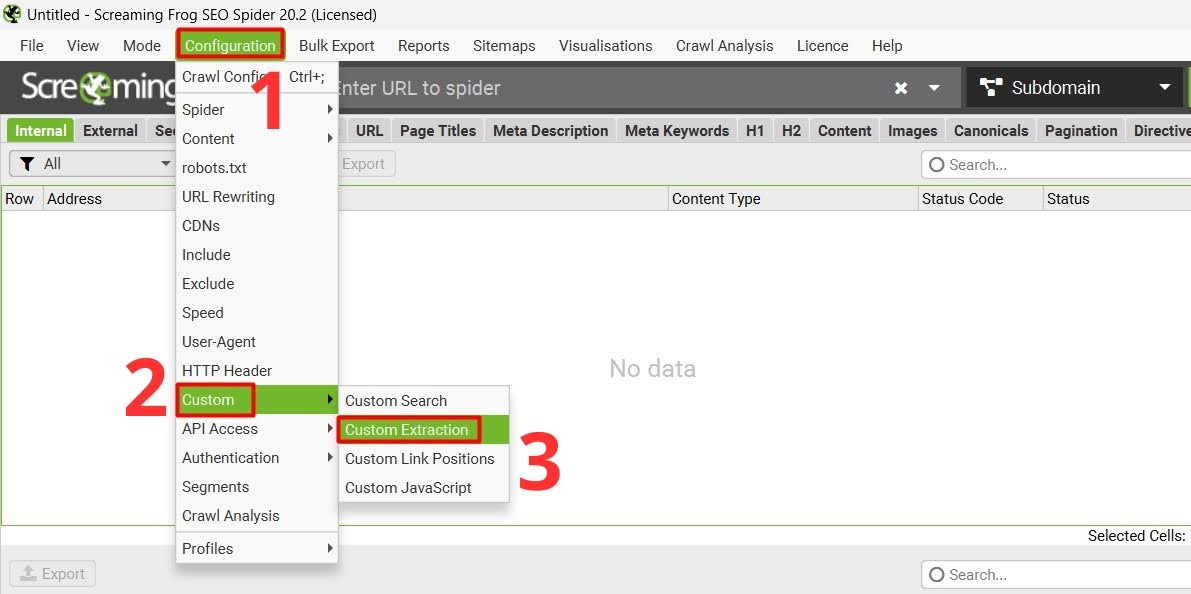Switch to the Images tab
The height and width of the screenshot is (594, 1191).
coord(912,131)
